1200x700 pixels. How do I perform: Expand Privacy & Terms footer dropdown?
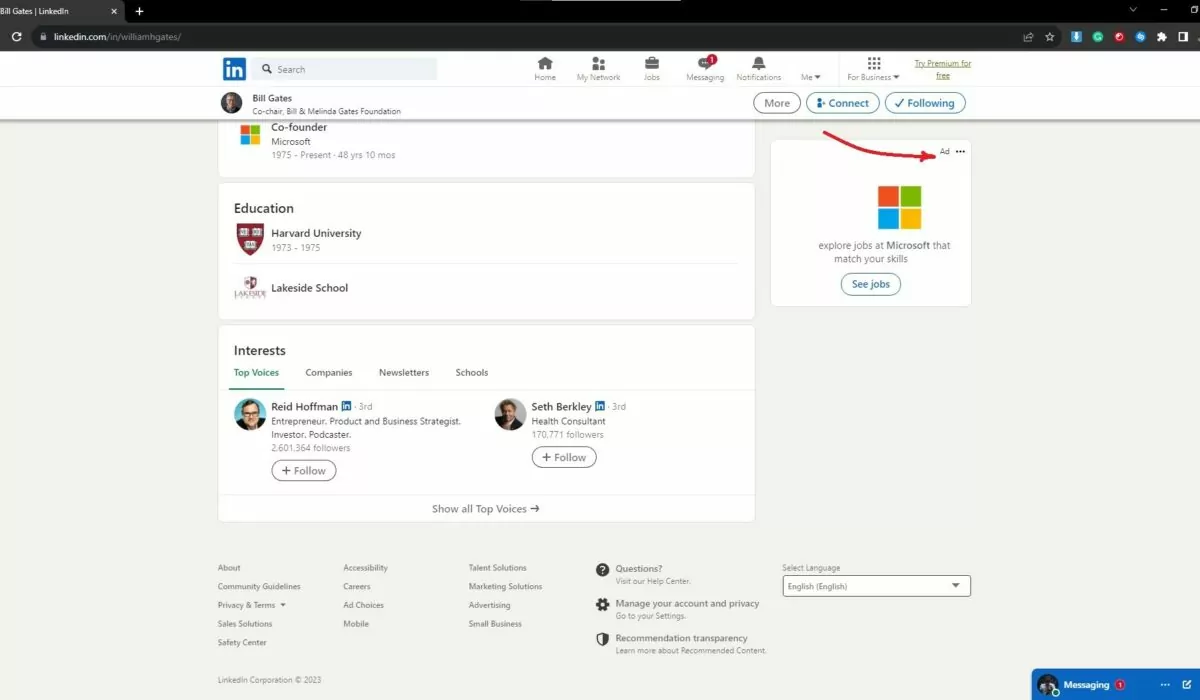click(x=252, y=605)
